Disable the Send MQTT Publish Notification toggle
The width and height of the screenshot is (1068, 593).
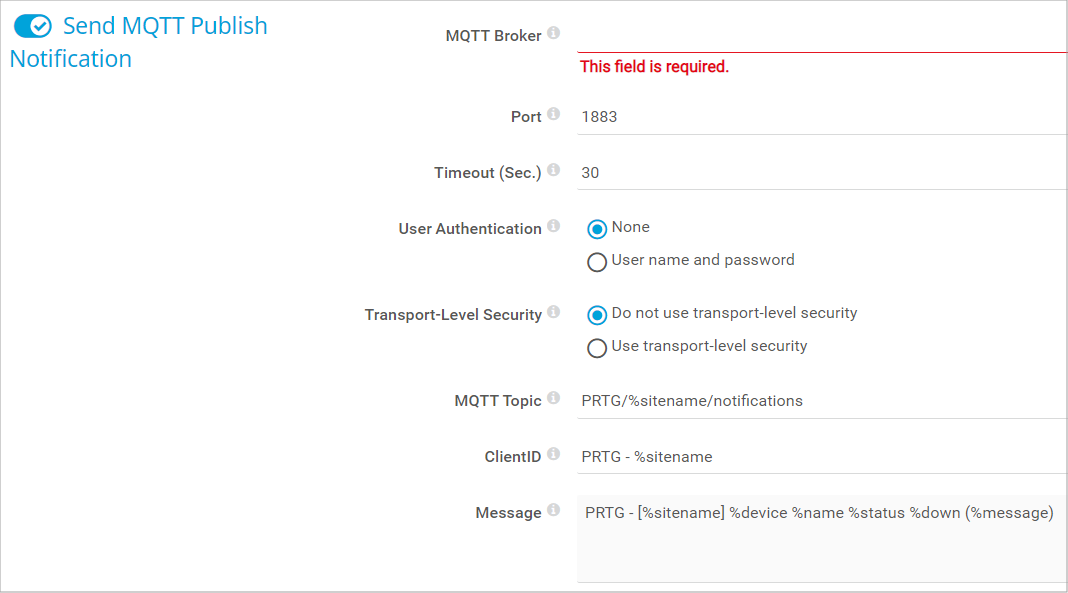click(33, 26)
